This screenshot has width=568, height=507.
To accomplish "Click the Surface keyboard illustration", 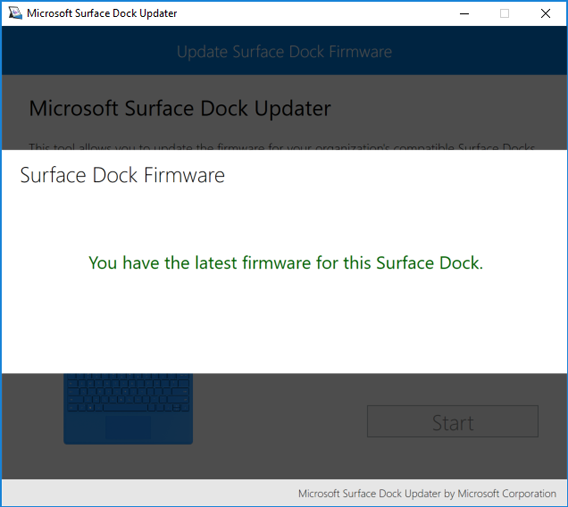I will (x=128, y=408).
